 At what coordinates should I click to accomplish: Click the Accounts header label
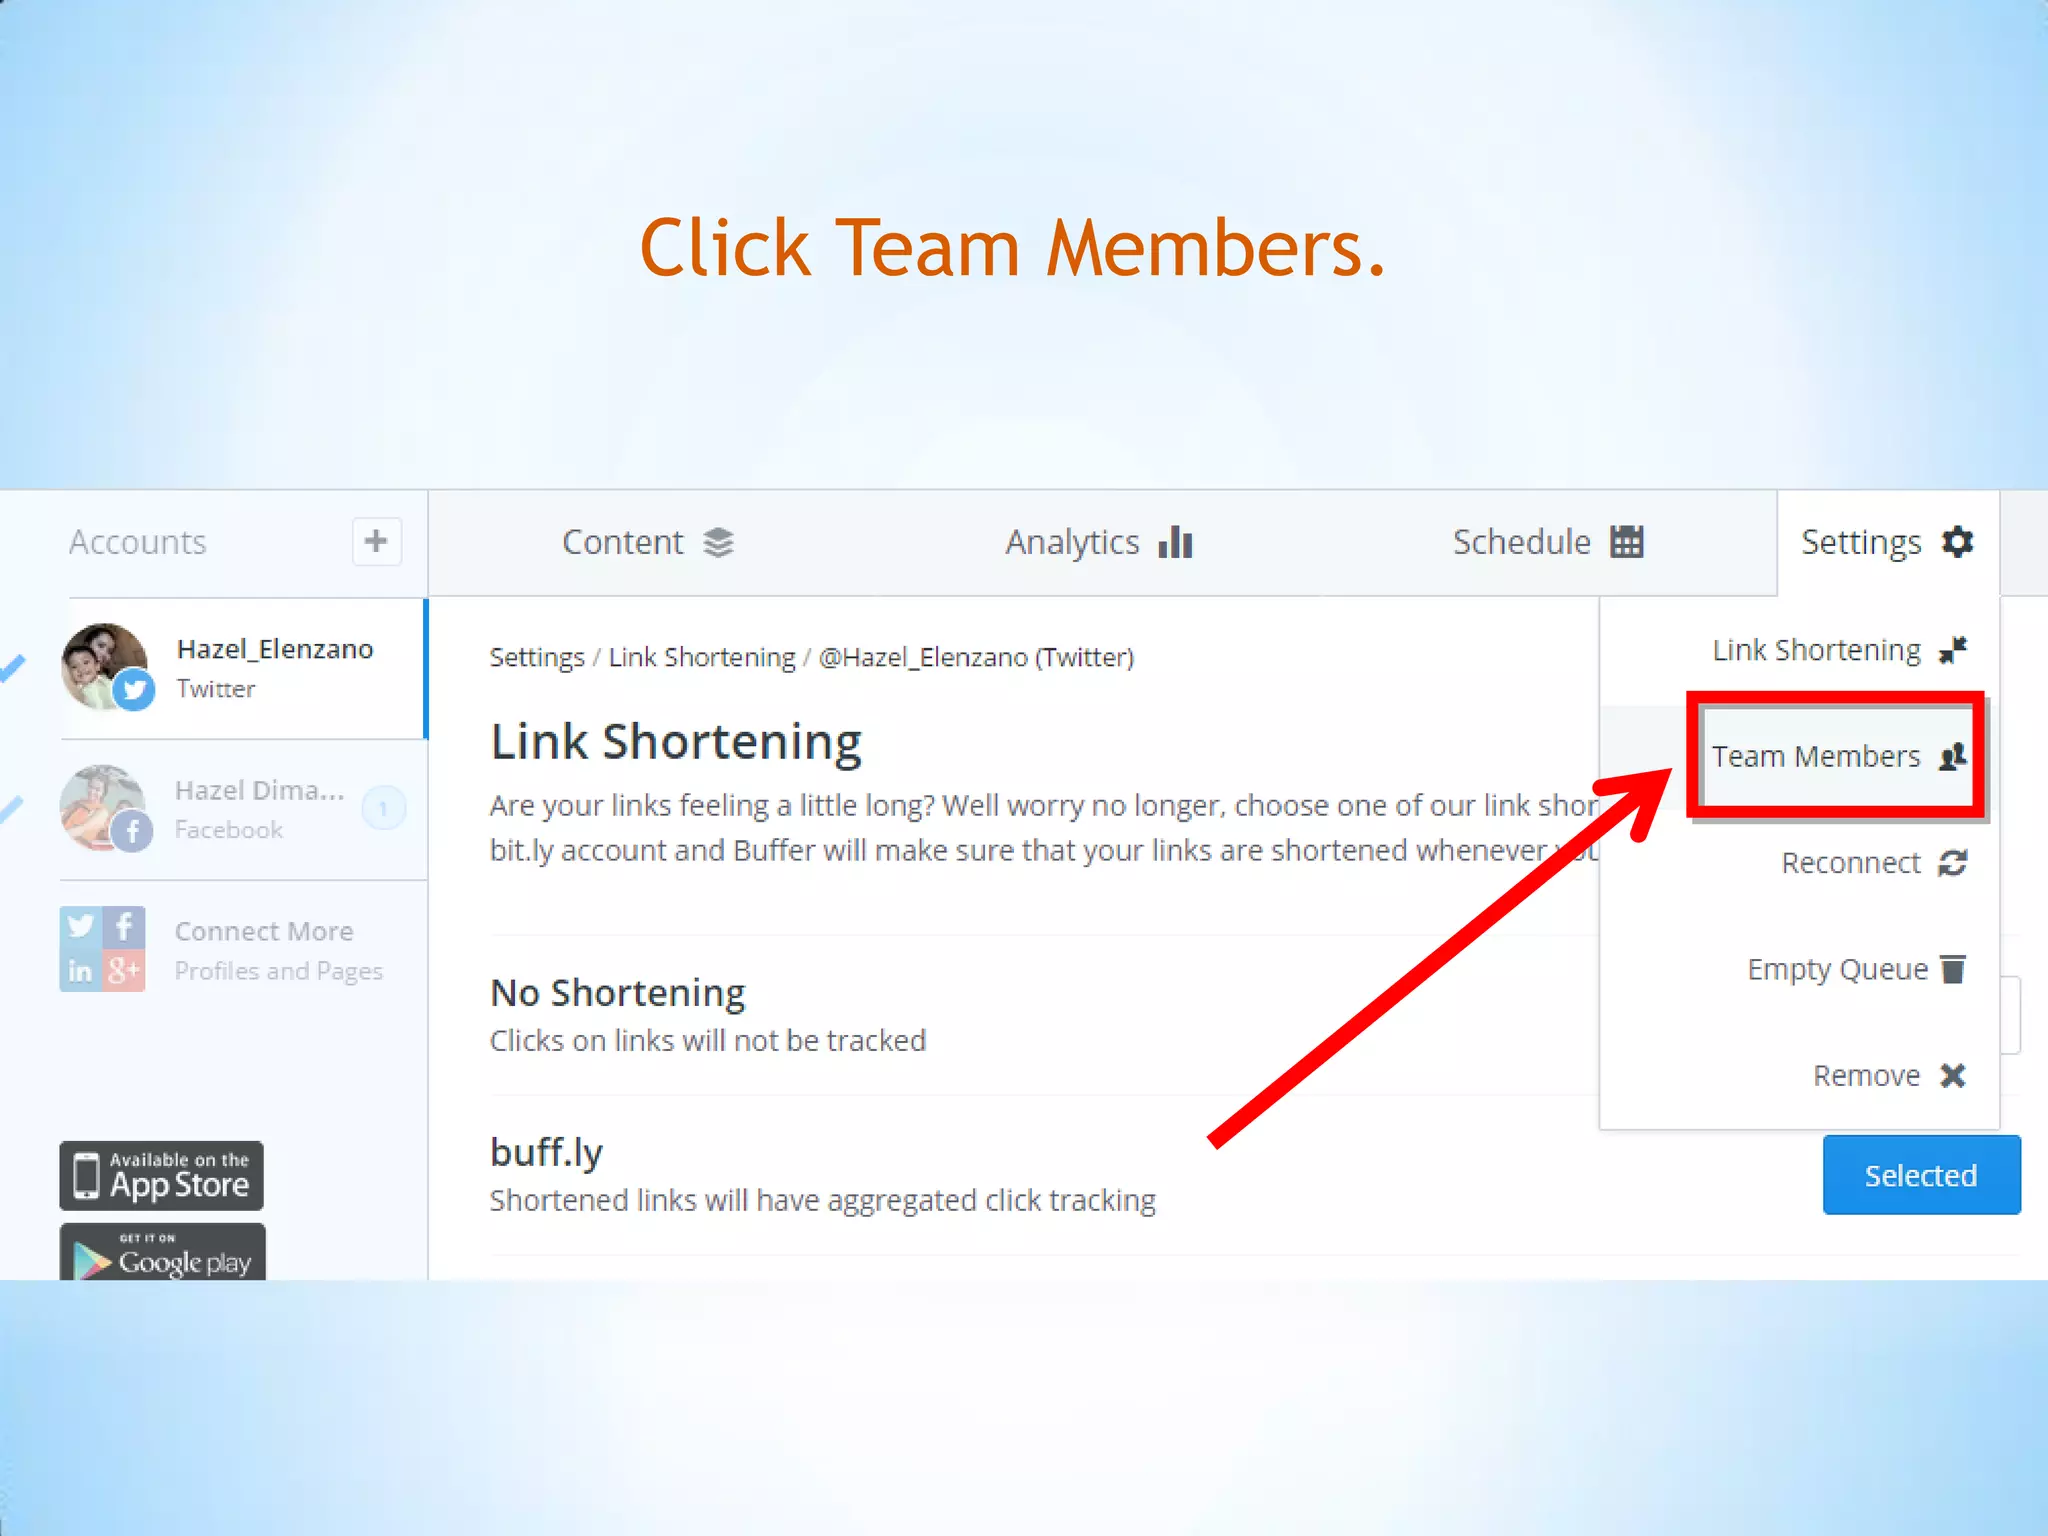click(x=138, y=542)
